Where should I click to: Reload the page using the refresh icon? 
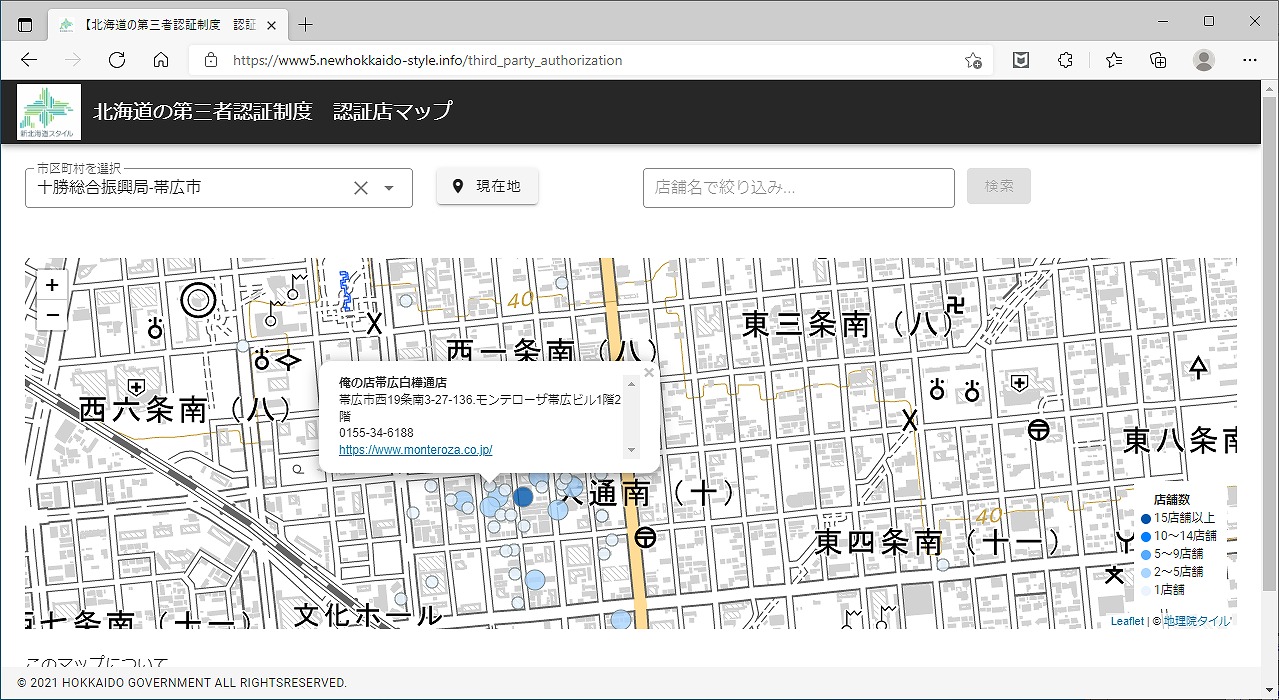(x=117, y=60)
